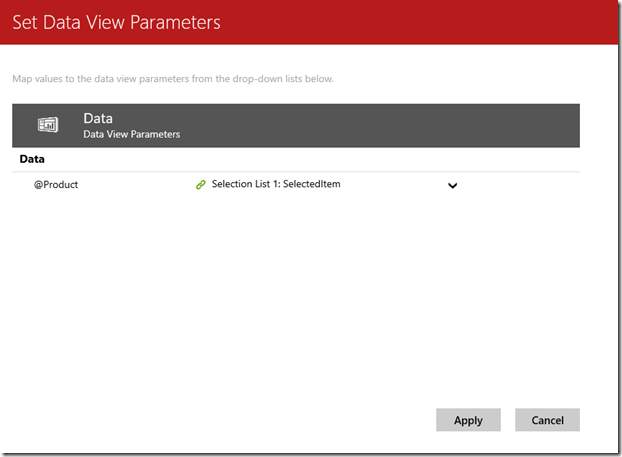Click the bold Data title in gray header
The width and height of the screenshot is (622, 457).
[x=97, y=118]
